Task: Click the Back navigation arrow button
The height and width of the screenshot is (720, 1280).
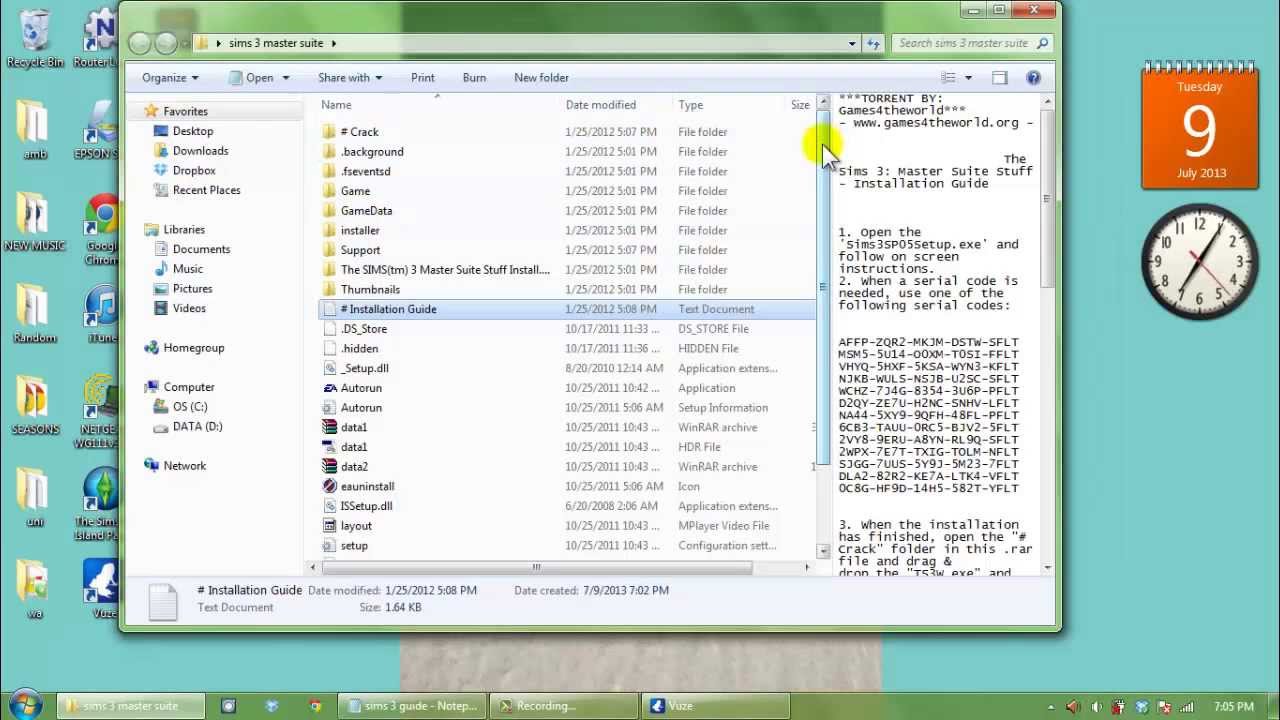Action: coord(140,43)
